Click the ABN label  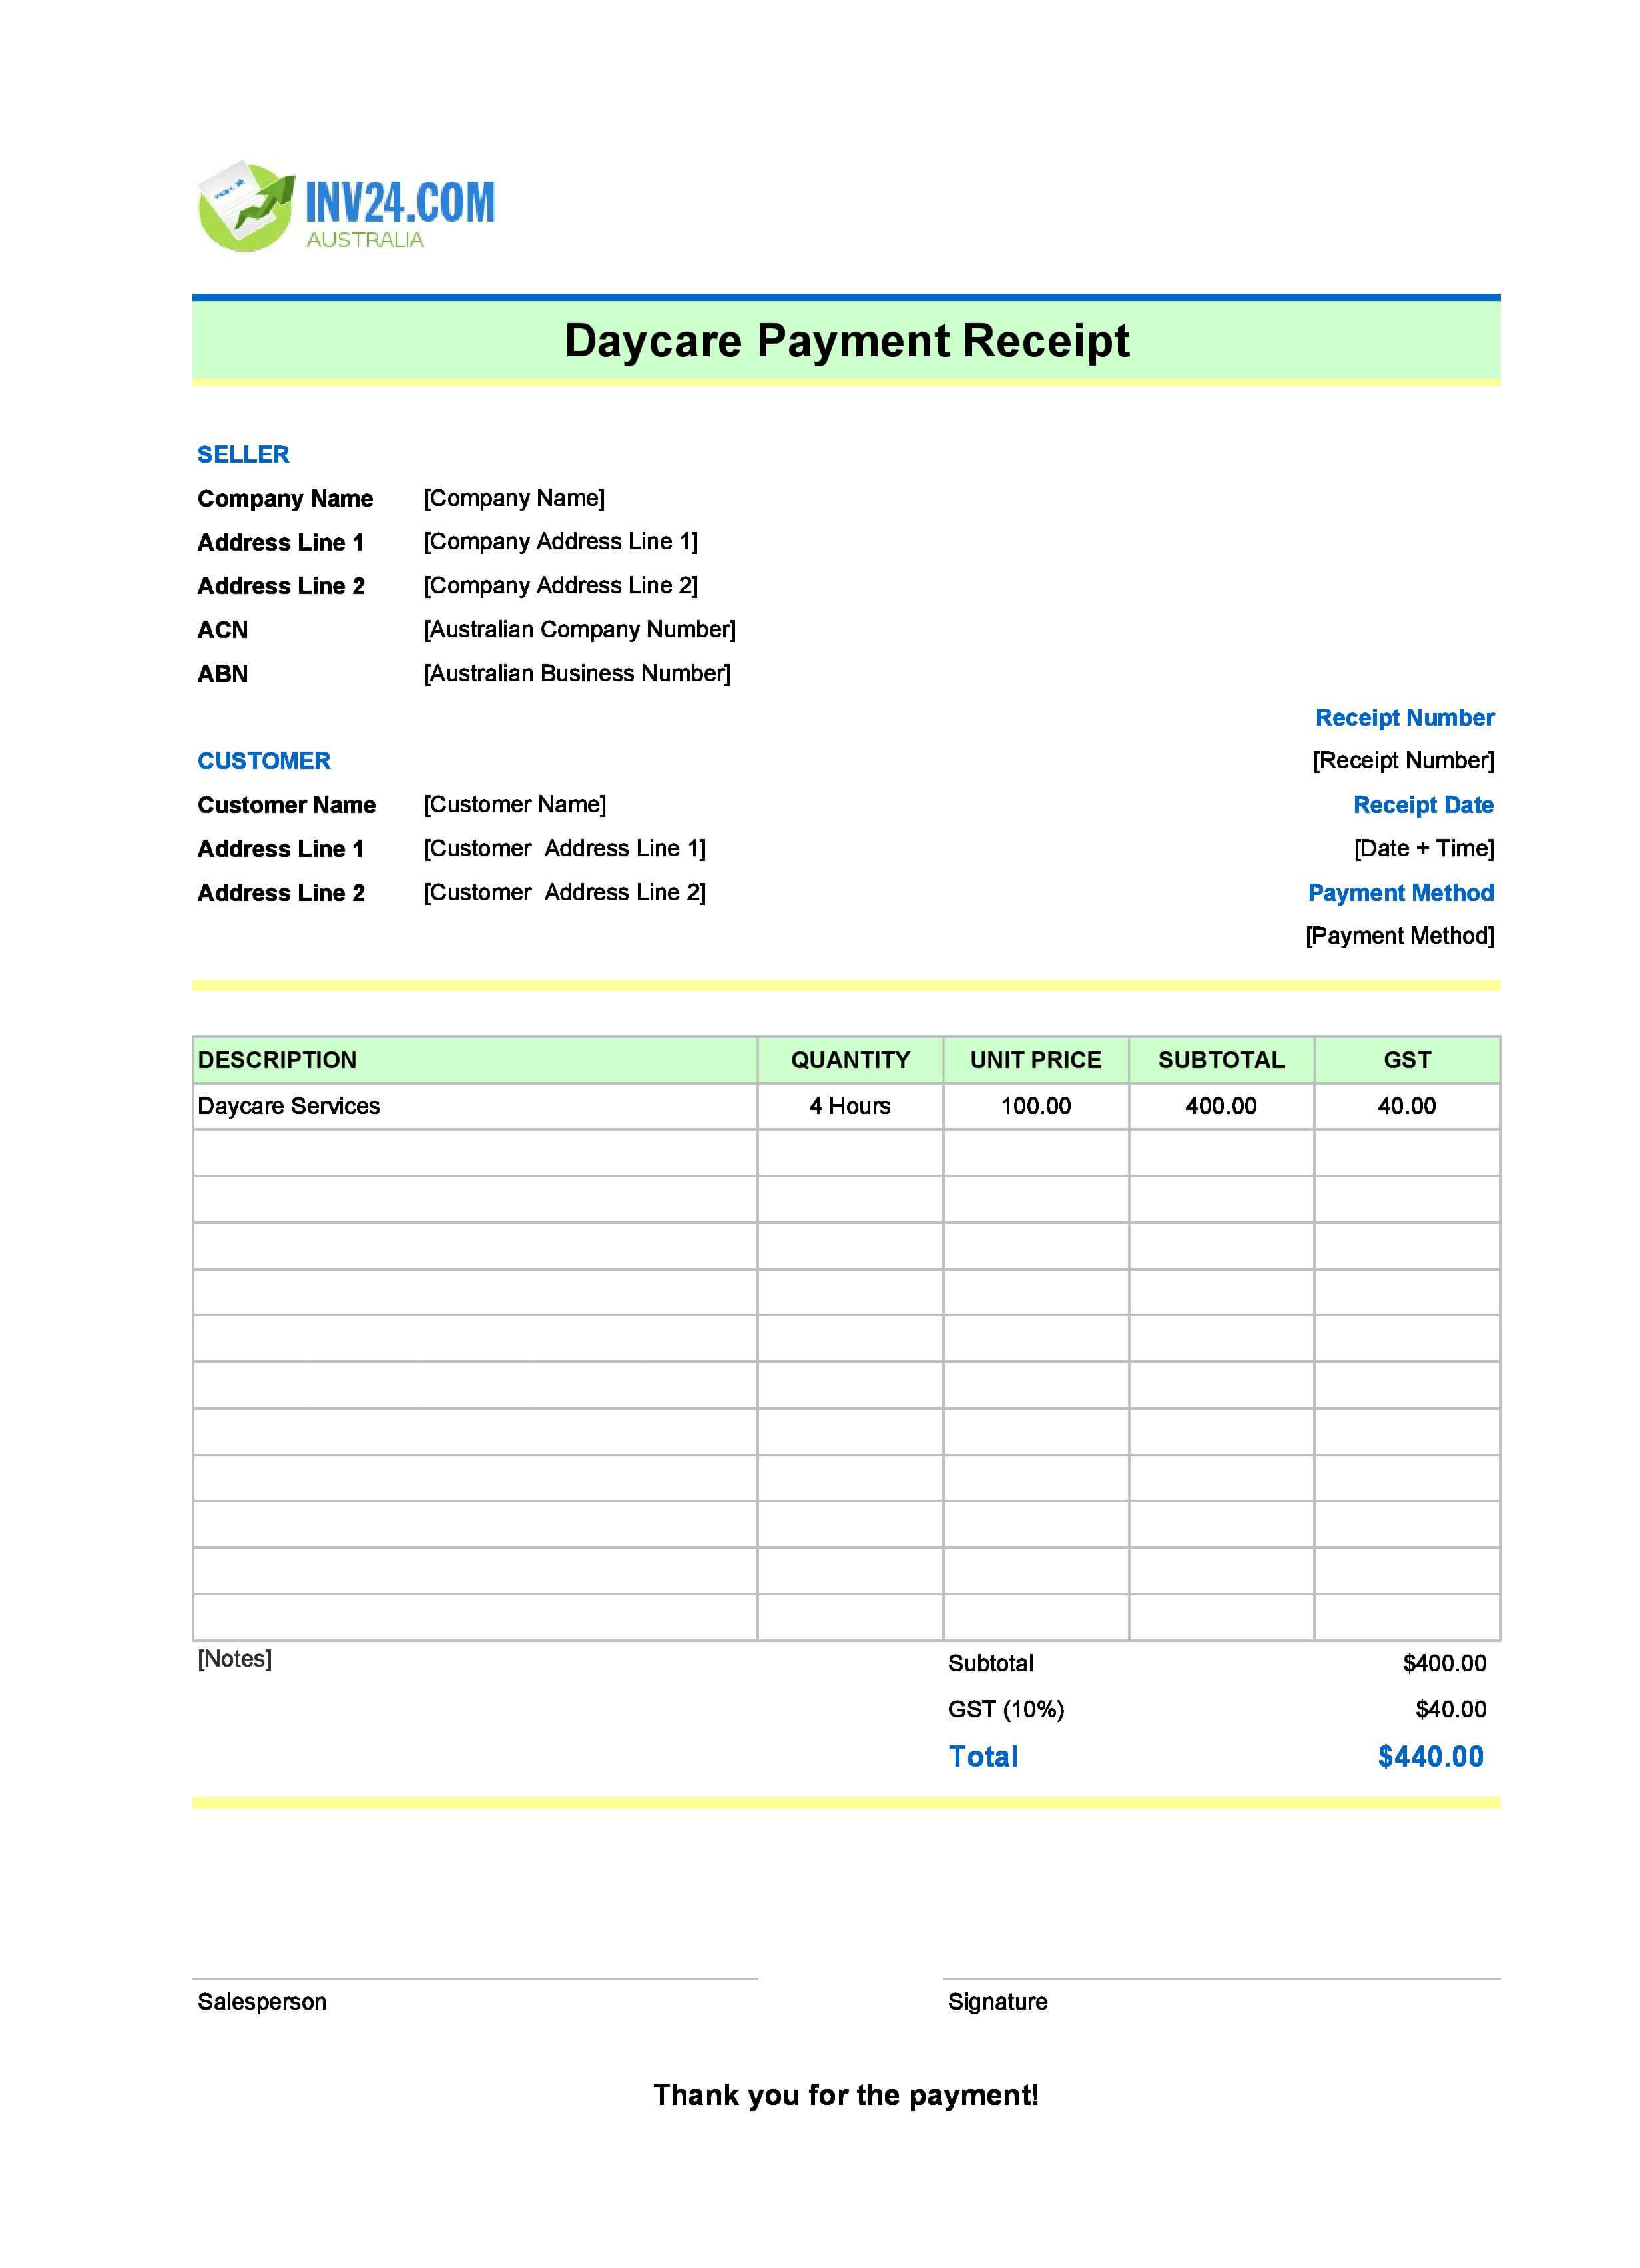point(222,674)
